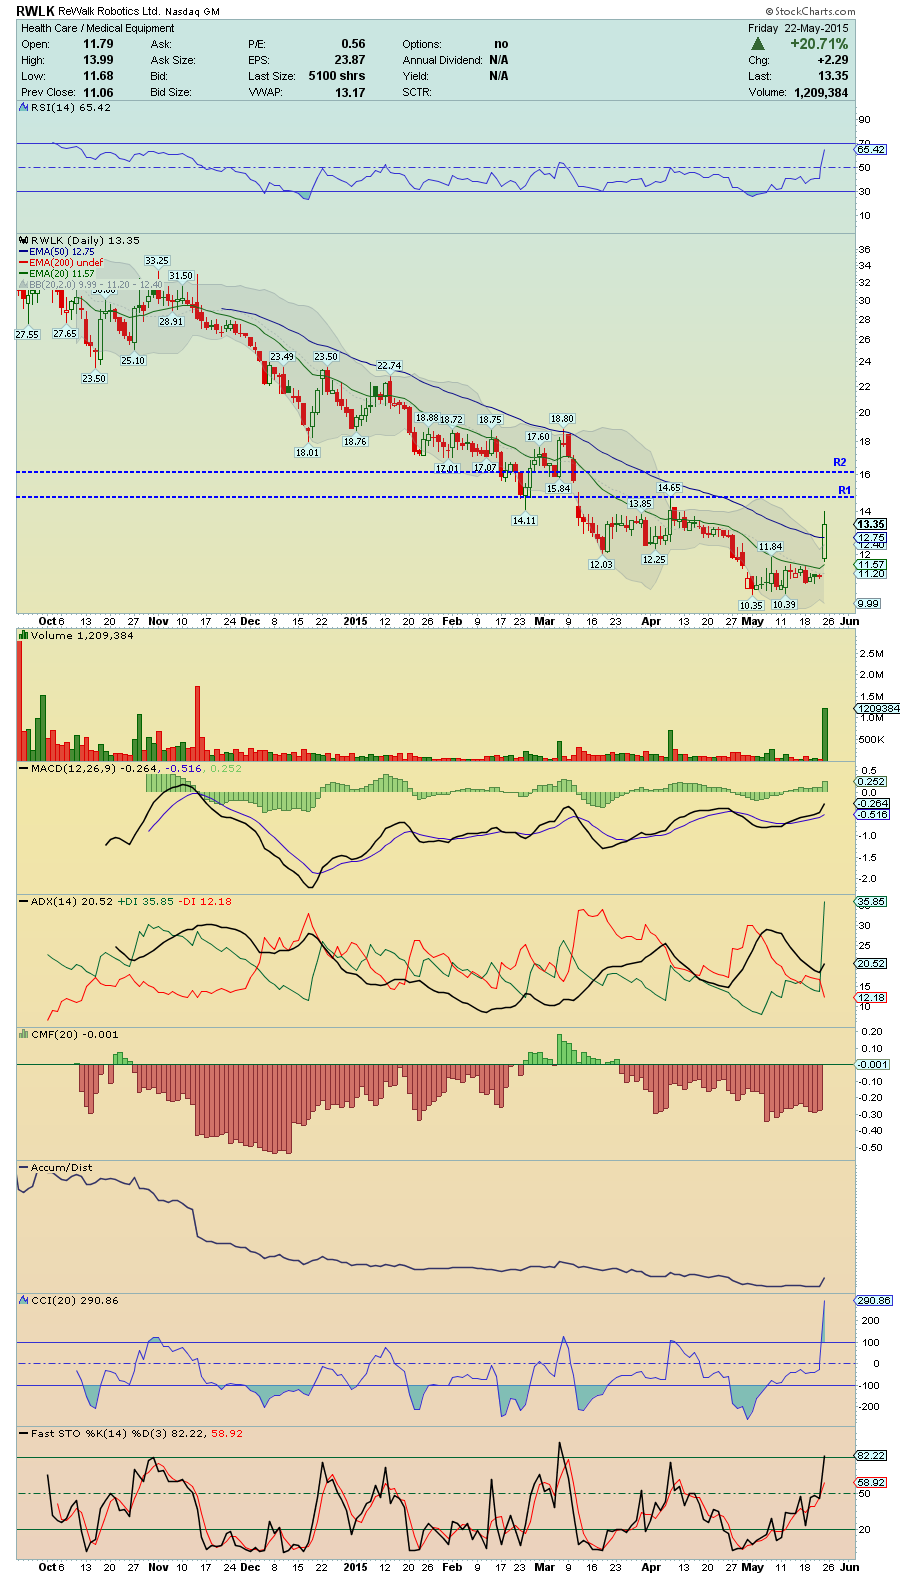Click the date Friday 22-May-2015

point(798,28)
